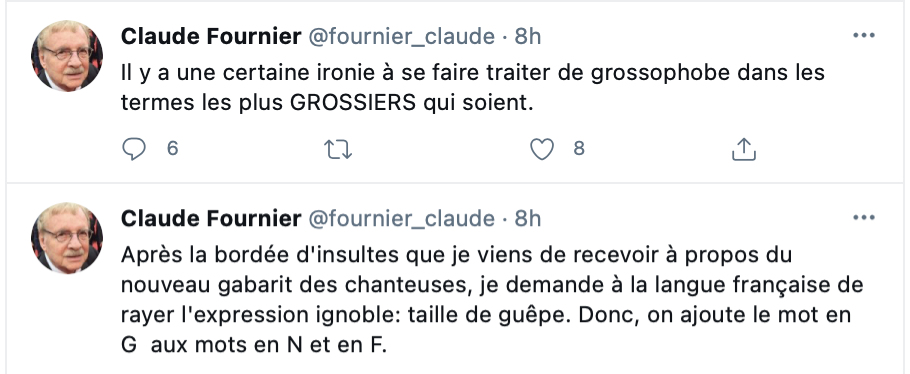Screen dimensions: 910x374
Task: Open more options on the first tweet
Action: point(864,36)
